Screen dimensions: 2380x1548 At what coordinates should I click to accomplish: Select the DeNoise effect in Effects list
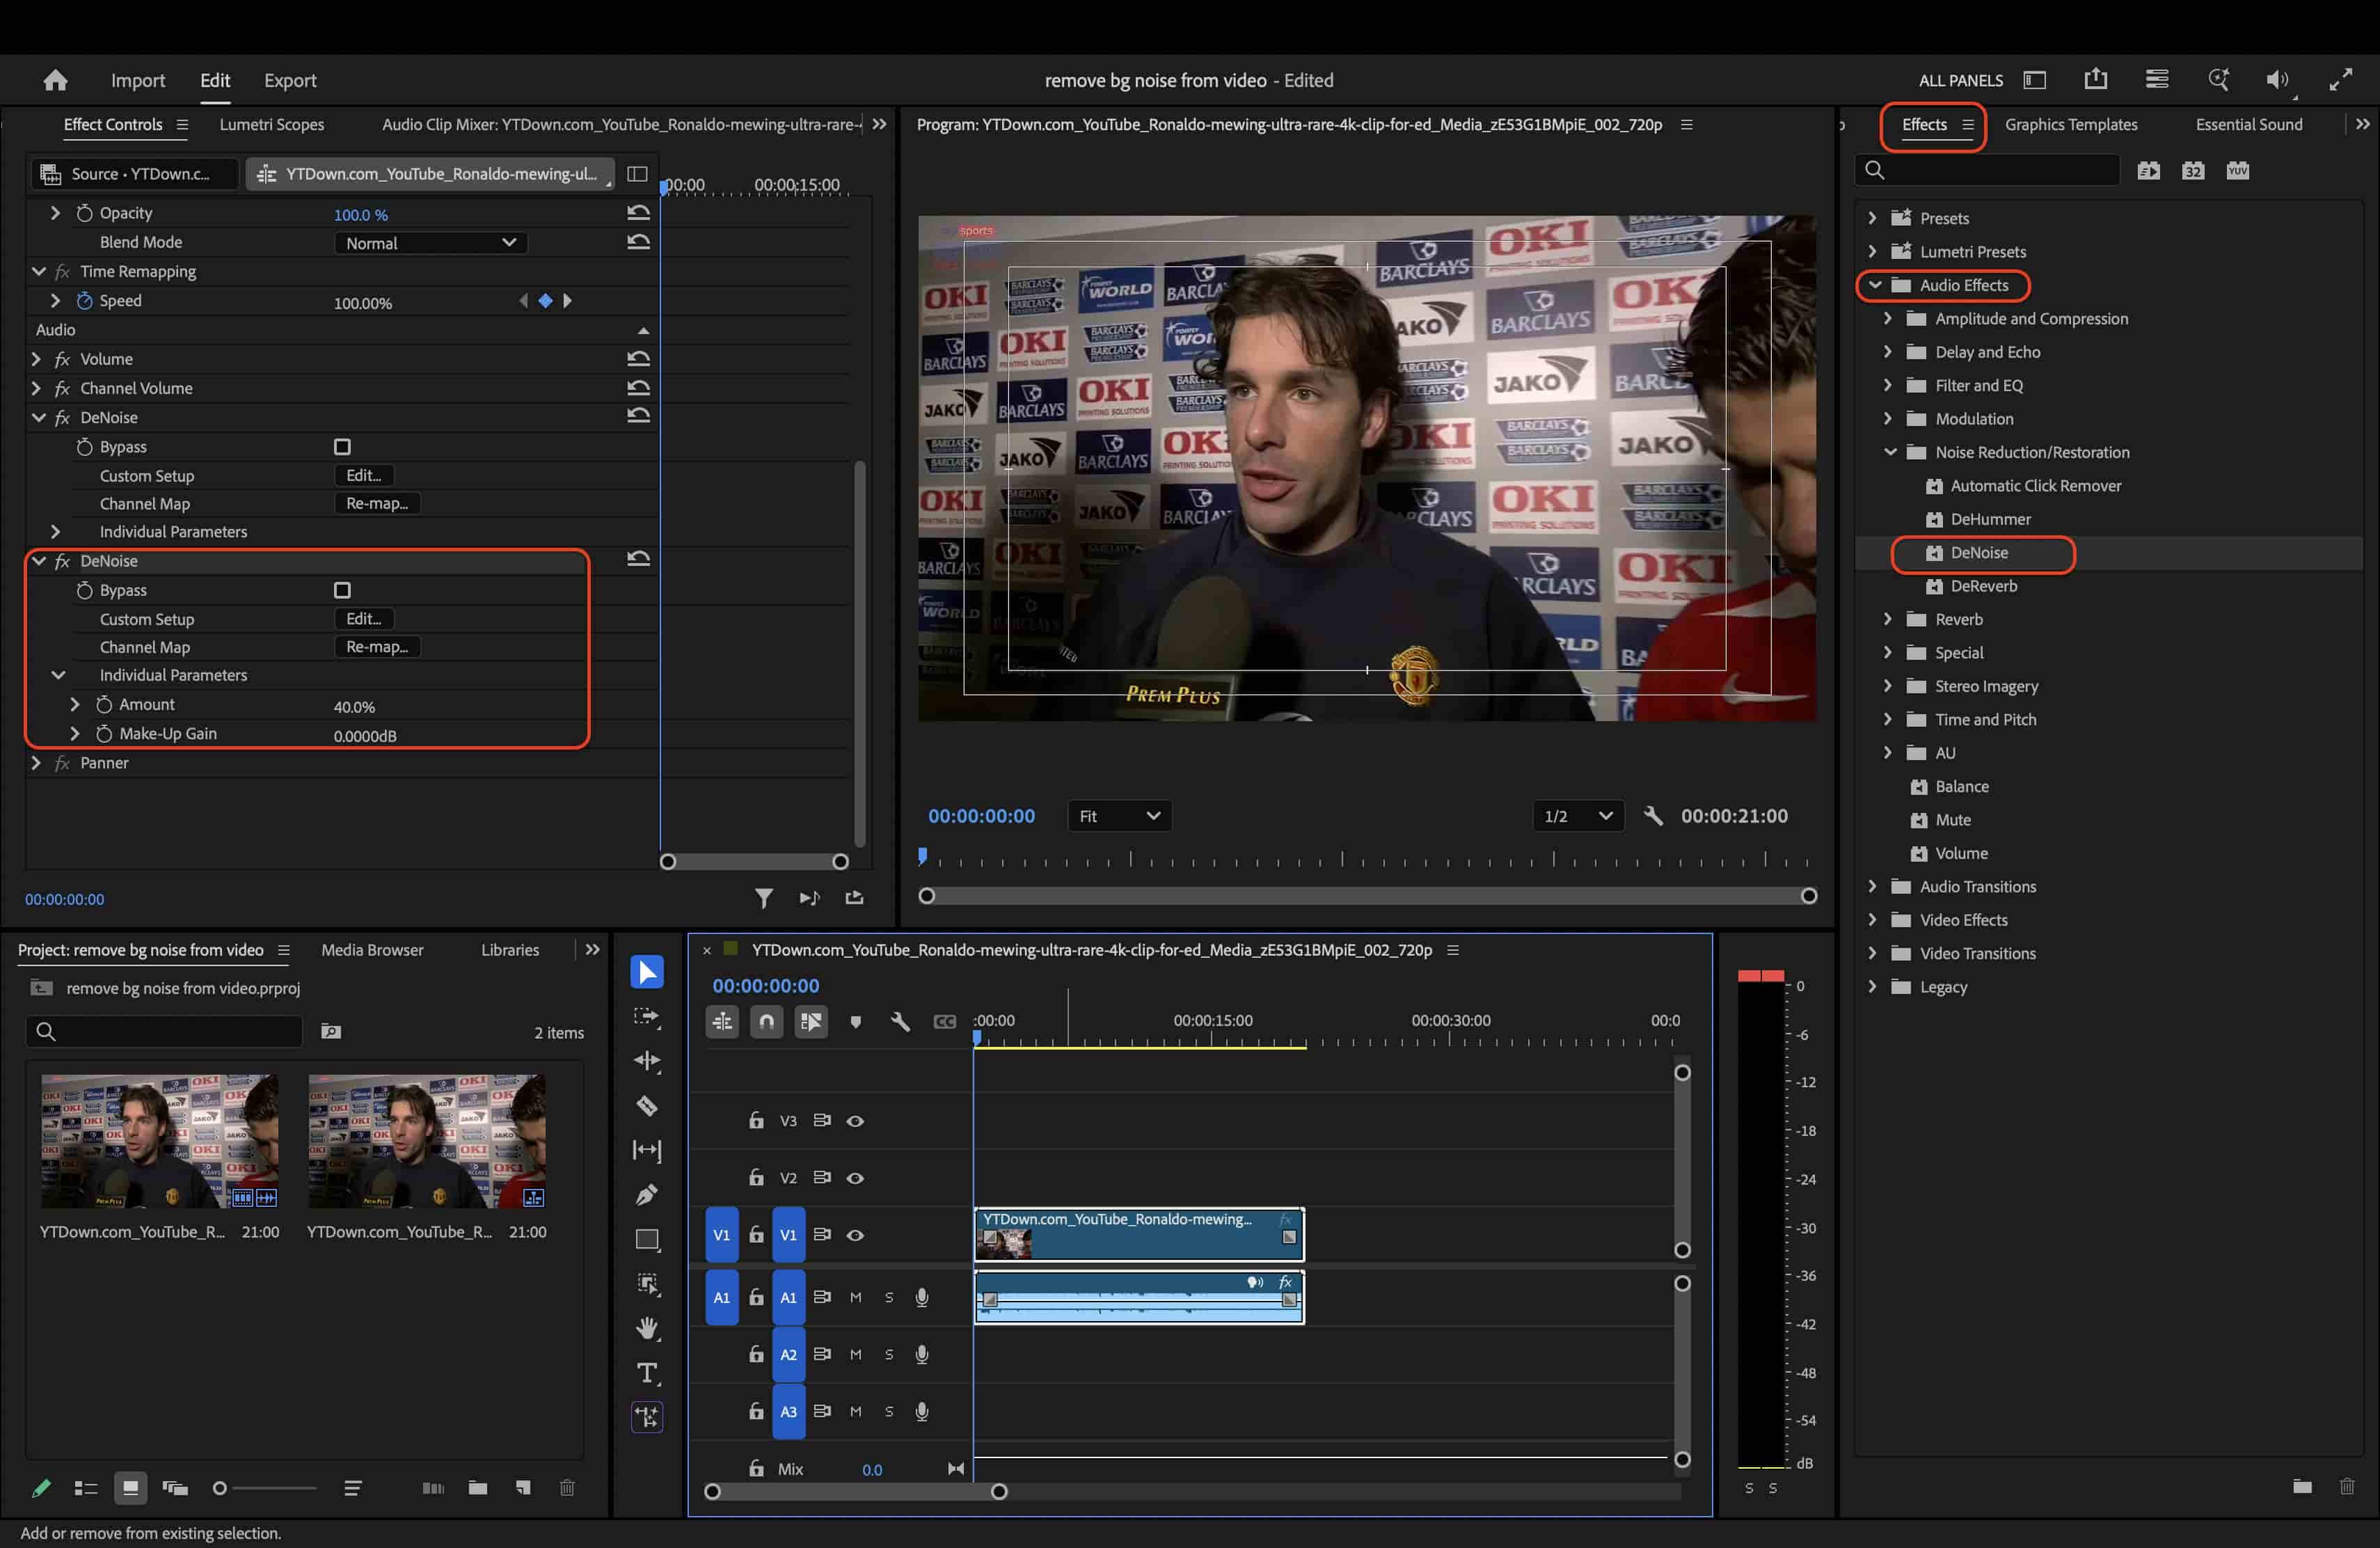(x=1979, y=553)
